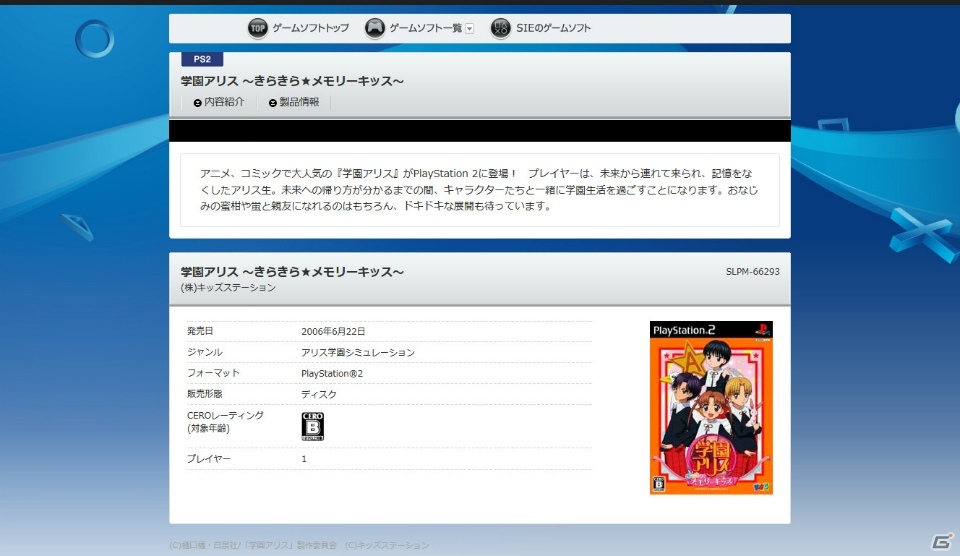Click the format value PlayStation®2
The width and height of the screenshot is (960, 556).
tap(332, 374)
